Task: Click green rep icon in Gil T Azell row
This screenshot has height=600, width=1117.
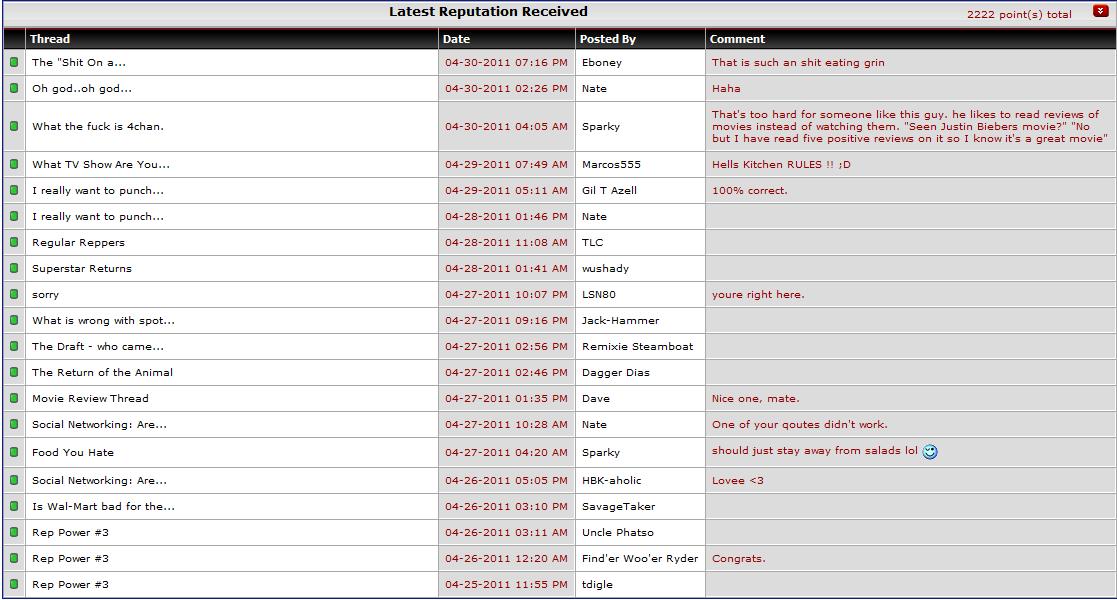Action: coord(14,190)
